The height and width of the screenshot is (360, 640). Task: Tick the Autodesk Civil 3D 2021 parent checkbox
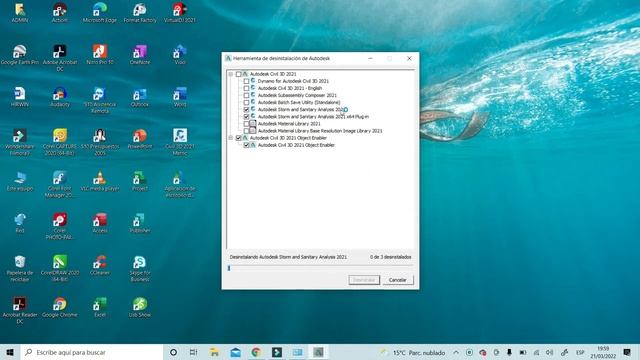pos(238,74)
